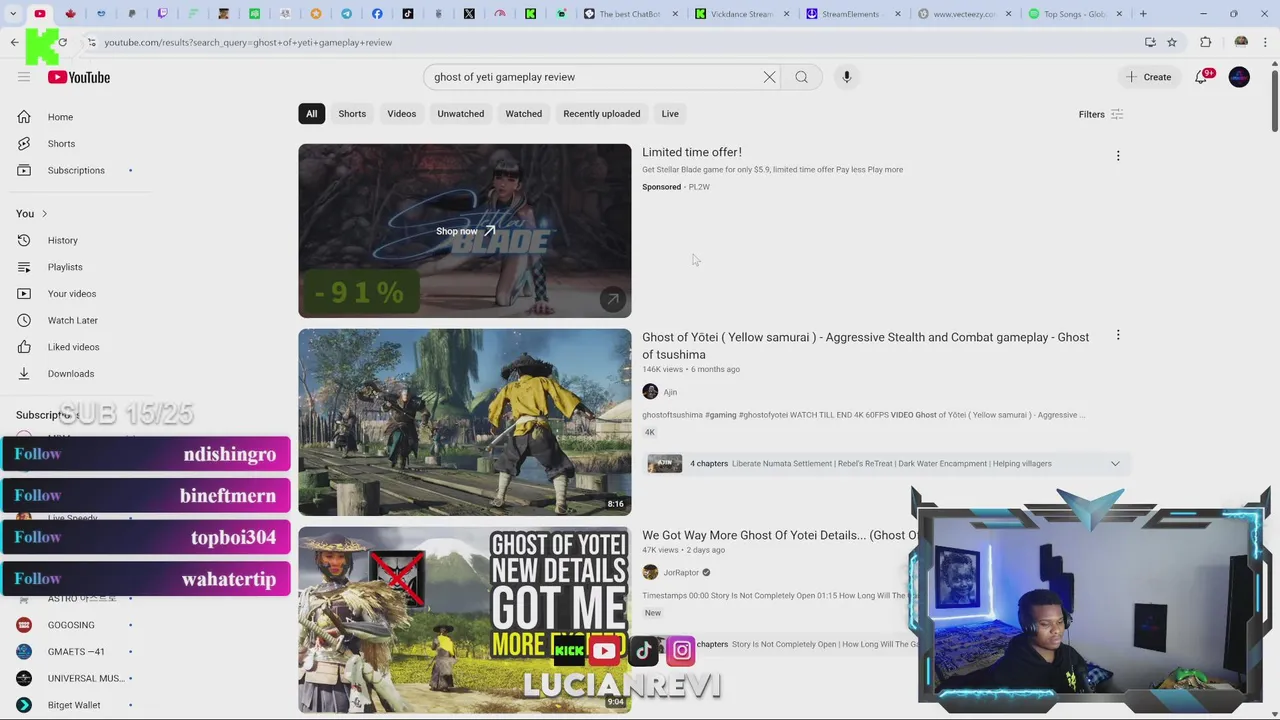Open Home in the sidebar

pyautogui.click(x=60, y=117)
